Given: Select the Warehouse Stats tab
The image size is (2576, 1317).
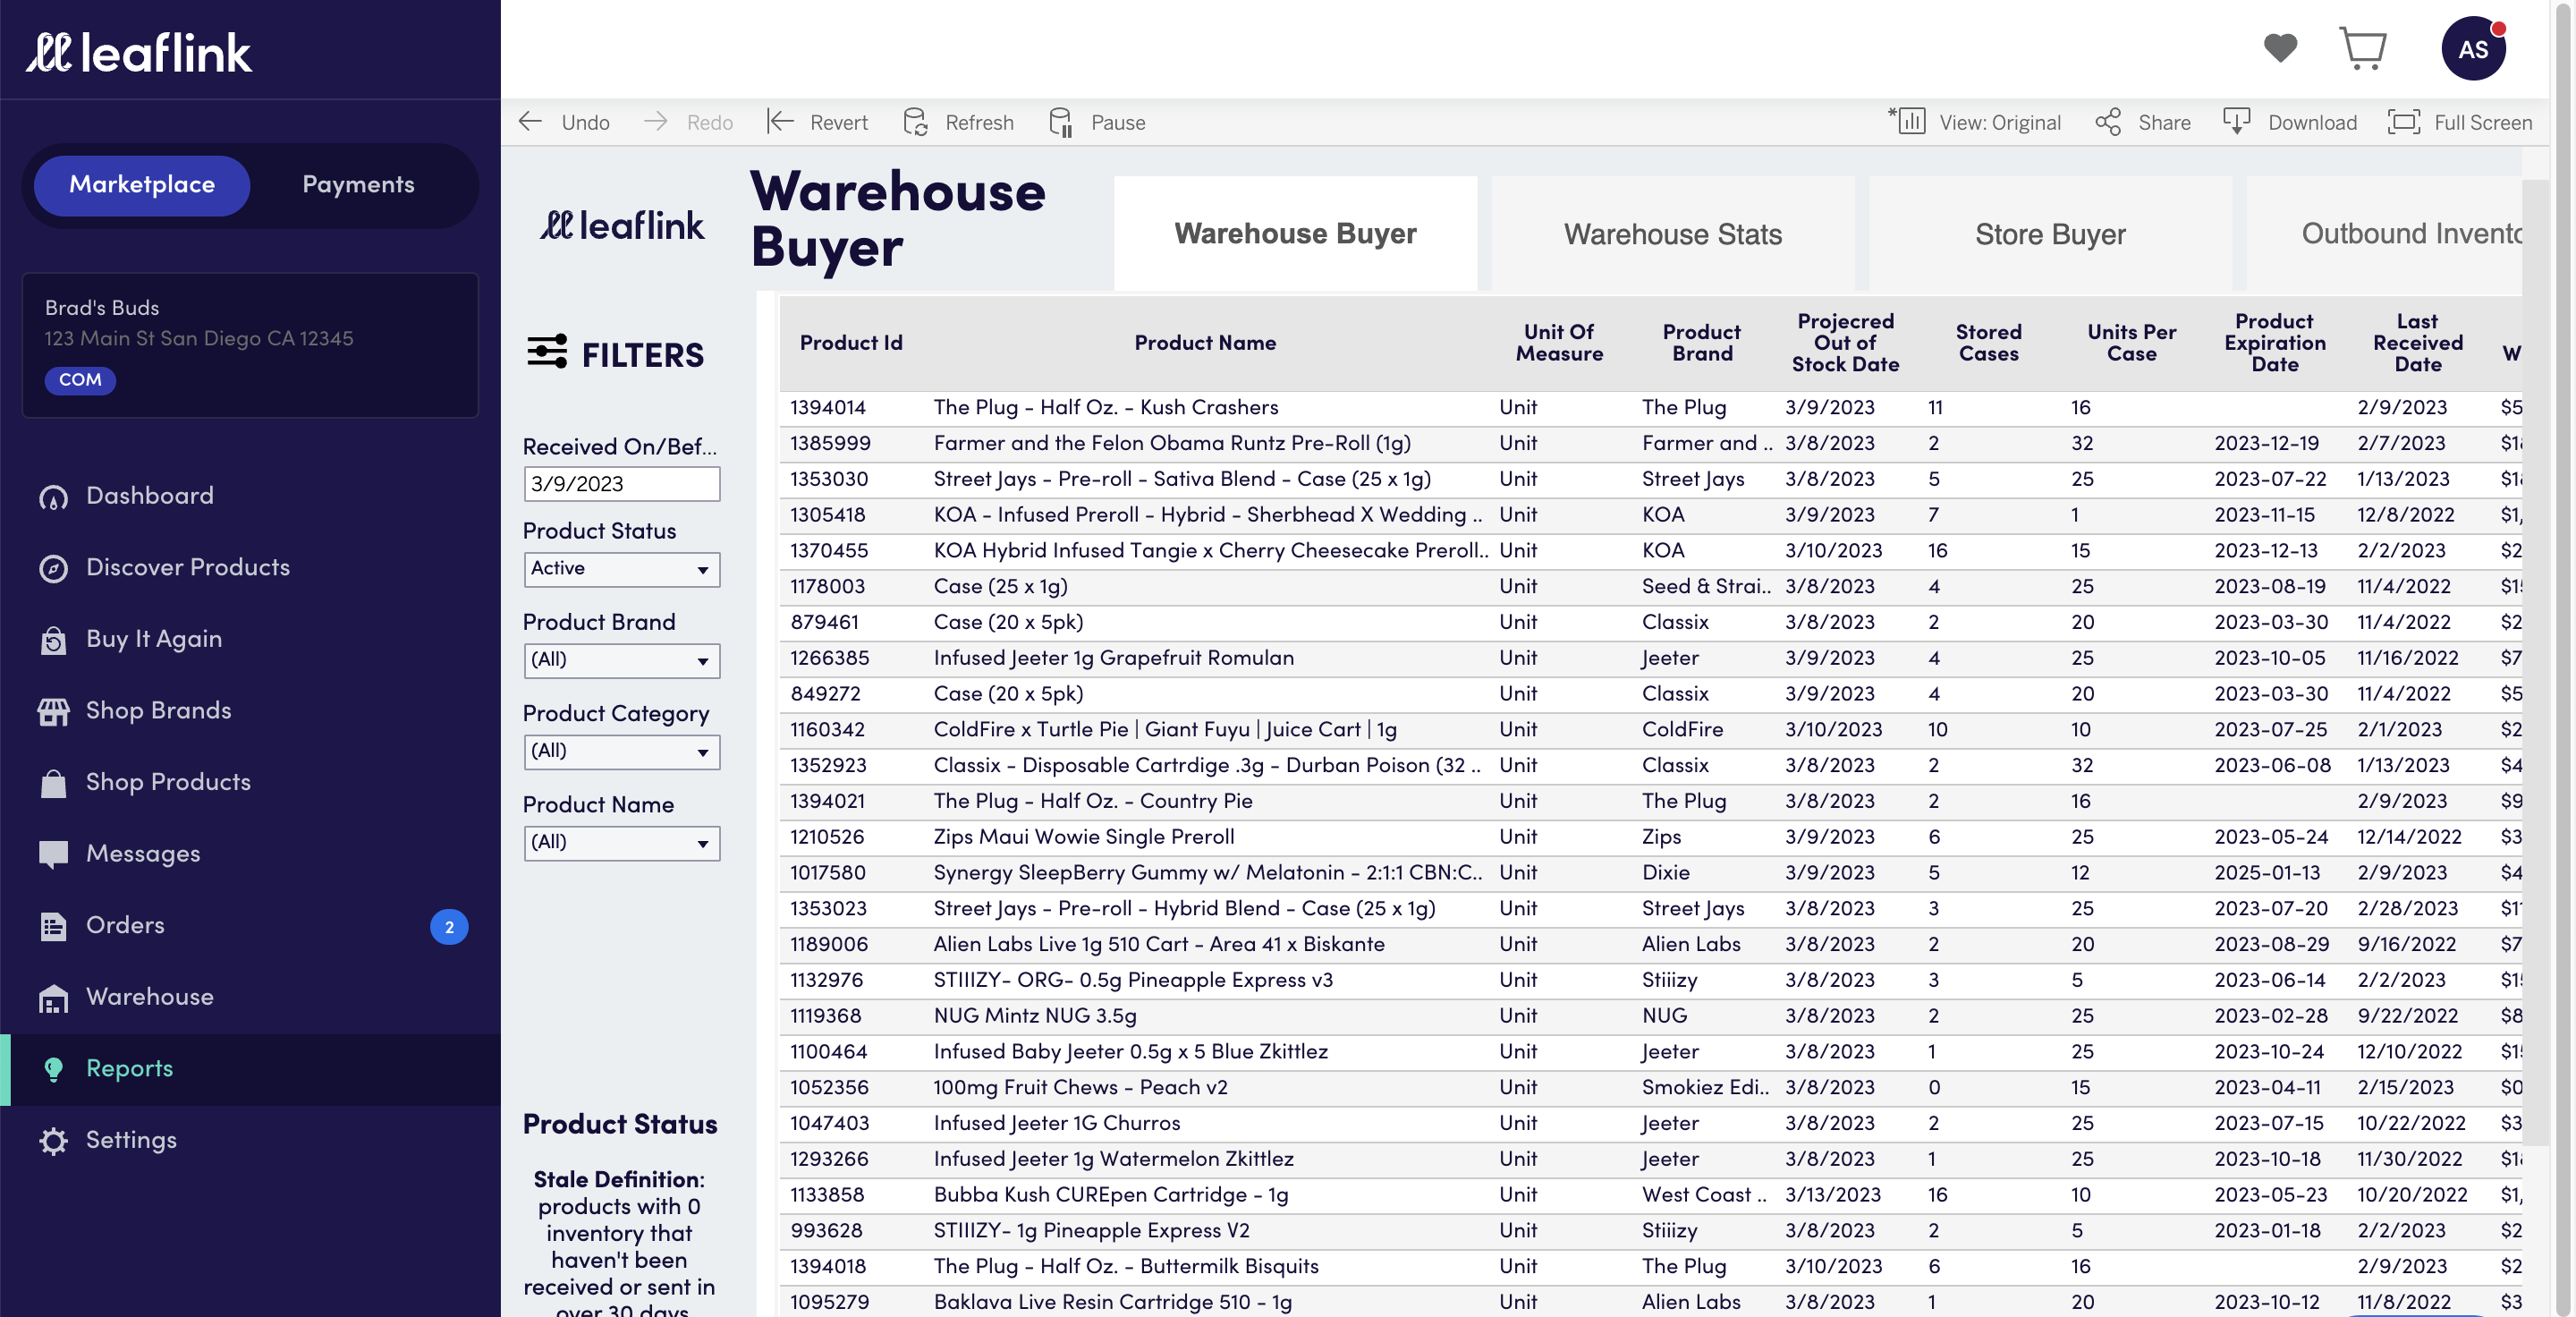Looking at the screenshot, I should 1673,234.
